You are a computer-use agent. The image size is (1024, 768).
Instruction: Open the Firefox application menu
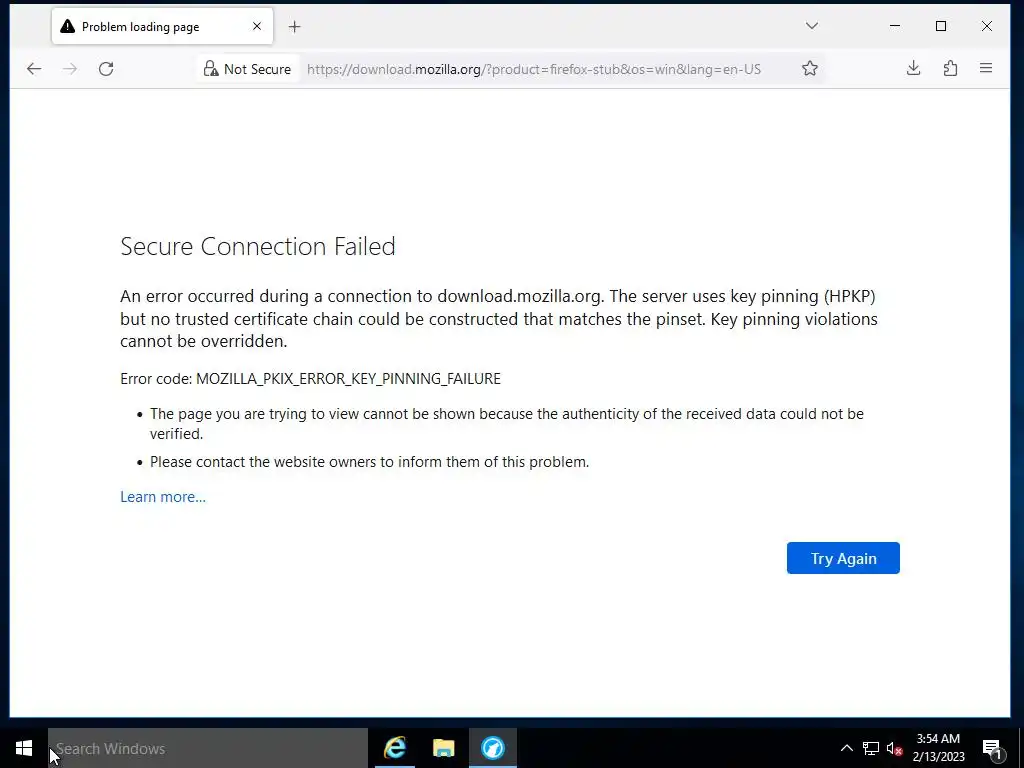click(986, 69)
